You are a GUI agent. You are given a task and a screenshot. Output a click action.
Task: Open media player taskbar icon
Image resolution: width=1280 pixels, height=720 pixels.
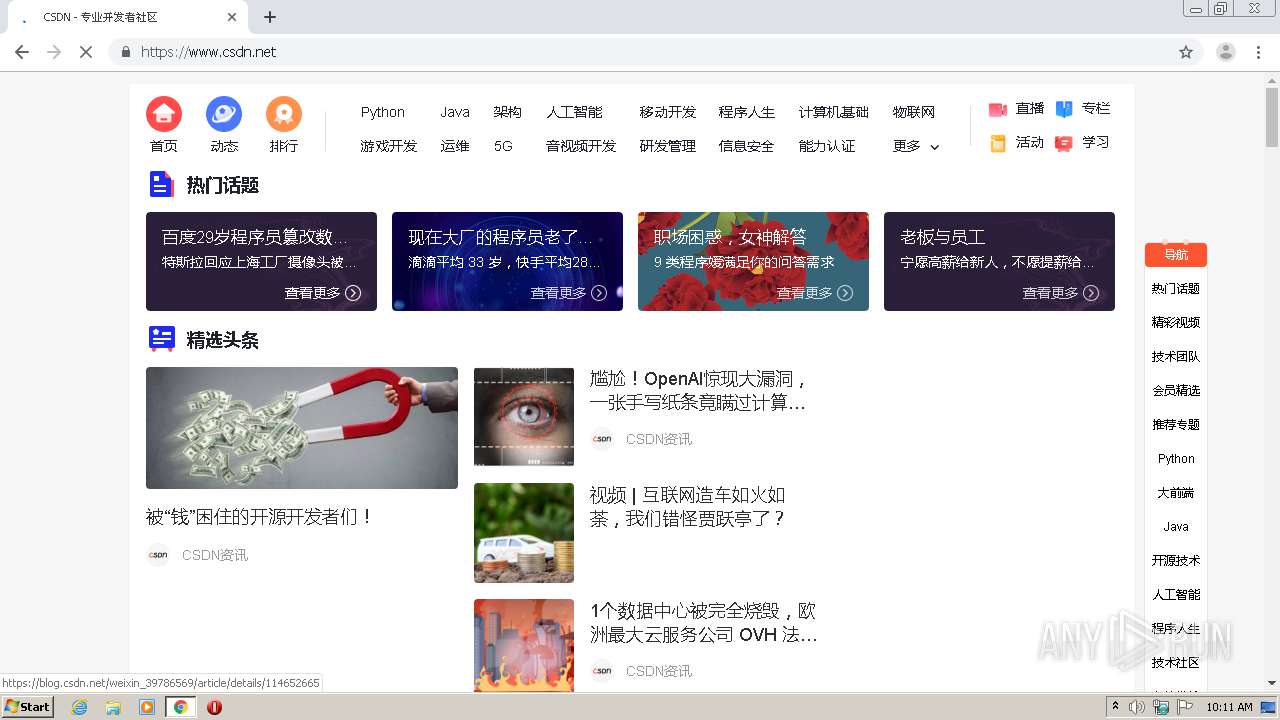pos(147,707)
